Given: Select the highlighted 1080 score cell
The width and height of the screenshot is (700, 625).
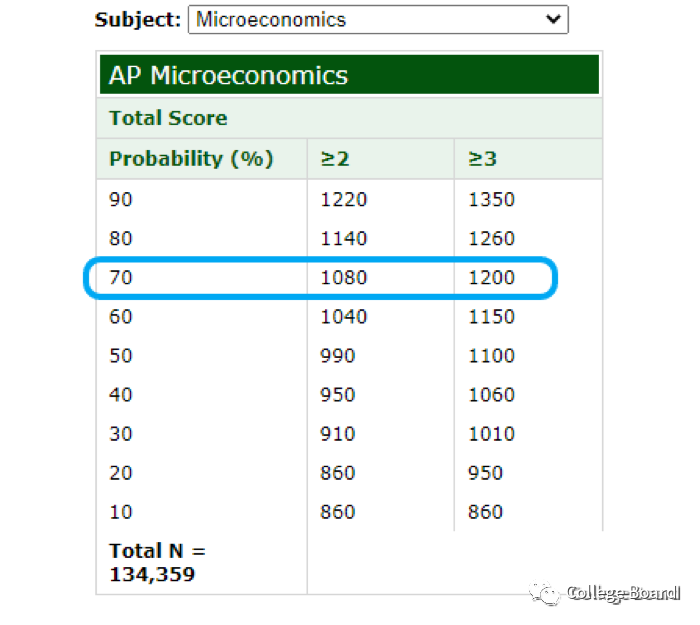Looking at the screenshot, I should click(344, 278).
